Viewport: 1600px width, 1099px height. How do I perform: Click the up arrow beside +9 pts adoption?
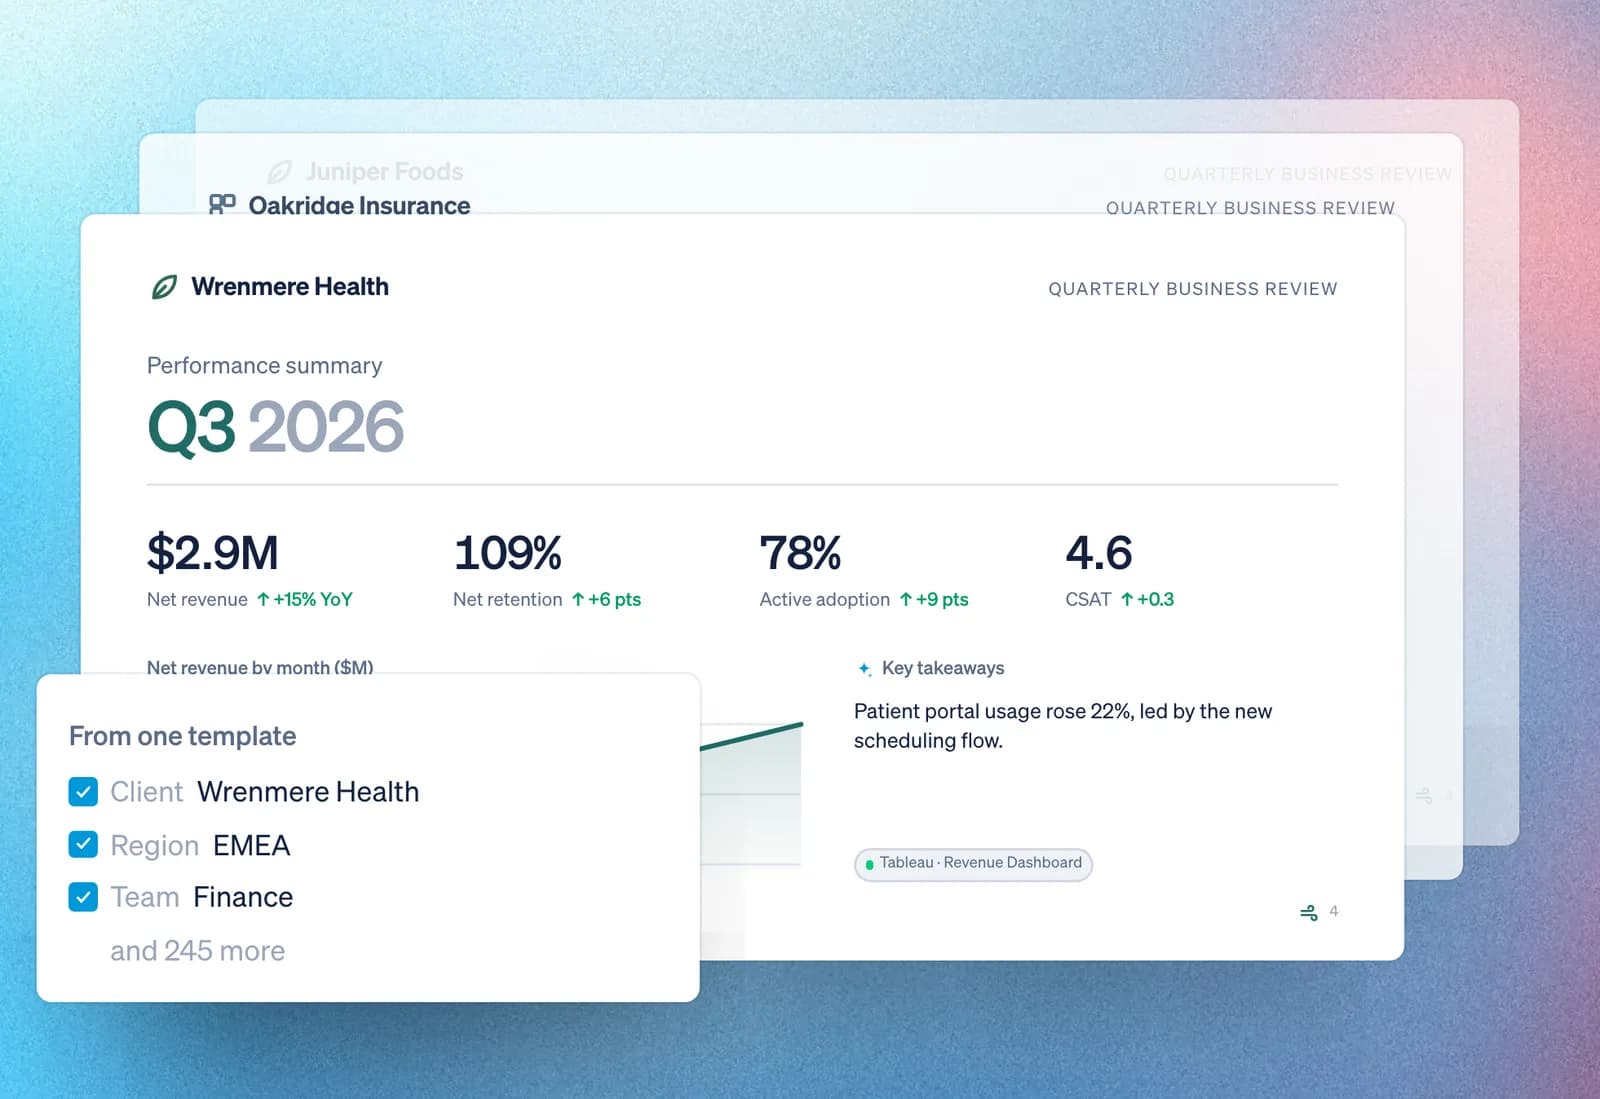pyautogui.click(x=906, y=599)
